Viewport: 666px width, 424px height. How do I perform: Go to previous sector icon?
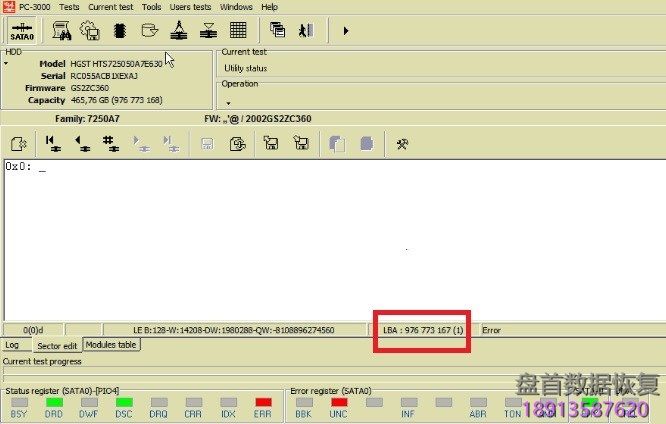coord(82,144)
